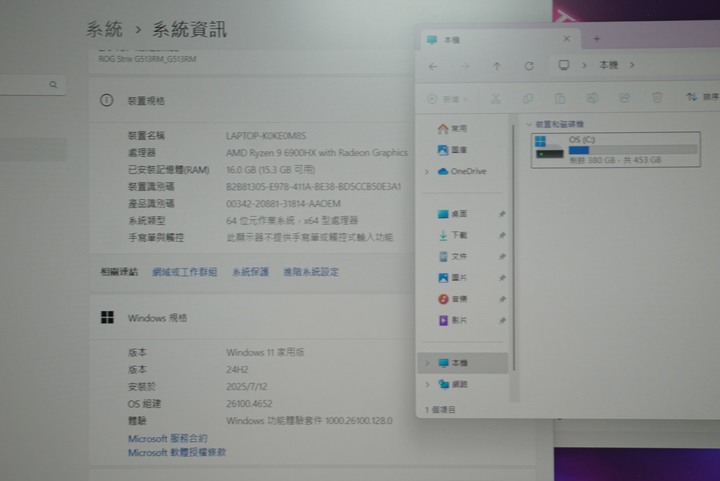Open Advanced system settings link
720x481 pixels.
point(311,272)
